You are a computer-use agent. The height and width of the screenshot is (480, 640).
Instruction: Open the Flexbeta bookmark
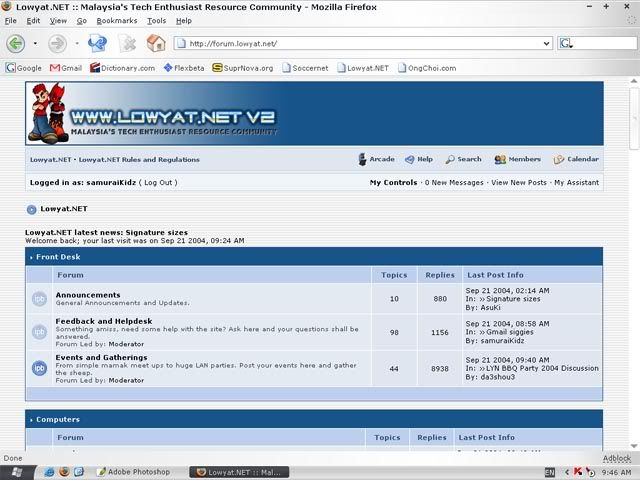(184, 68)
